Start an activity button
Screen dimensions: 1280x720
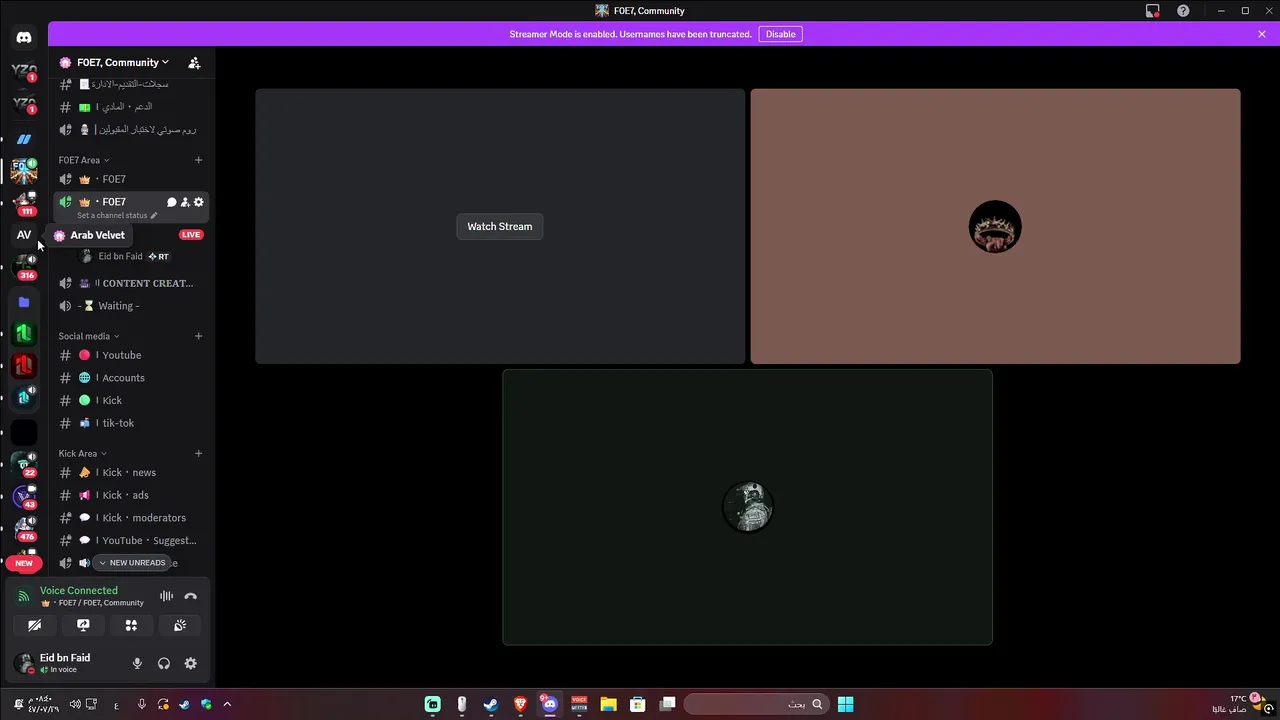point(131,625)
